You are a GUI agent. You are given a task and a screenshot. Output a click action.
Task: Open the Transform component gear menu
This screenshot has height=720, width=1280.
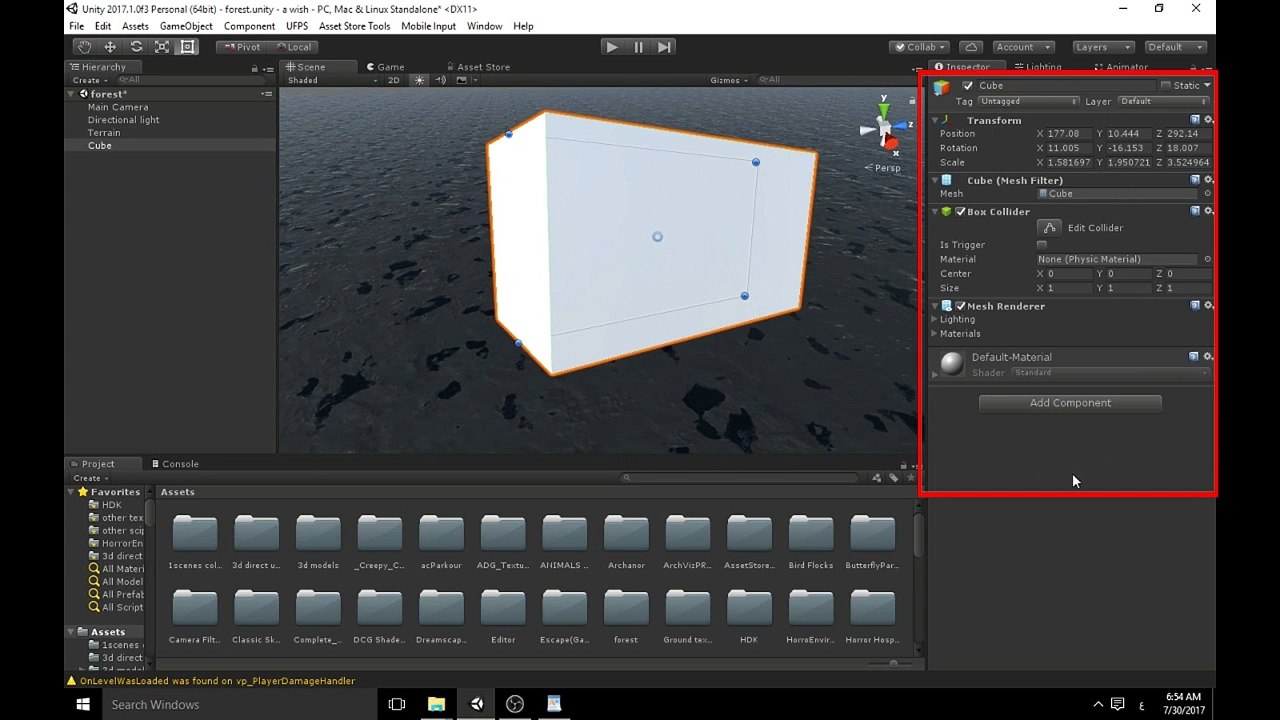[x=1208, y=120]
